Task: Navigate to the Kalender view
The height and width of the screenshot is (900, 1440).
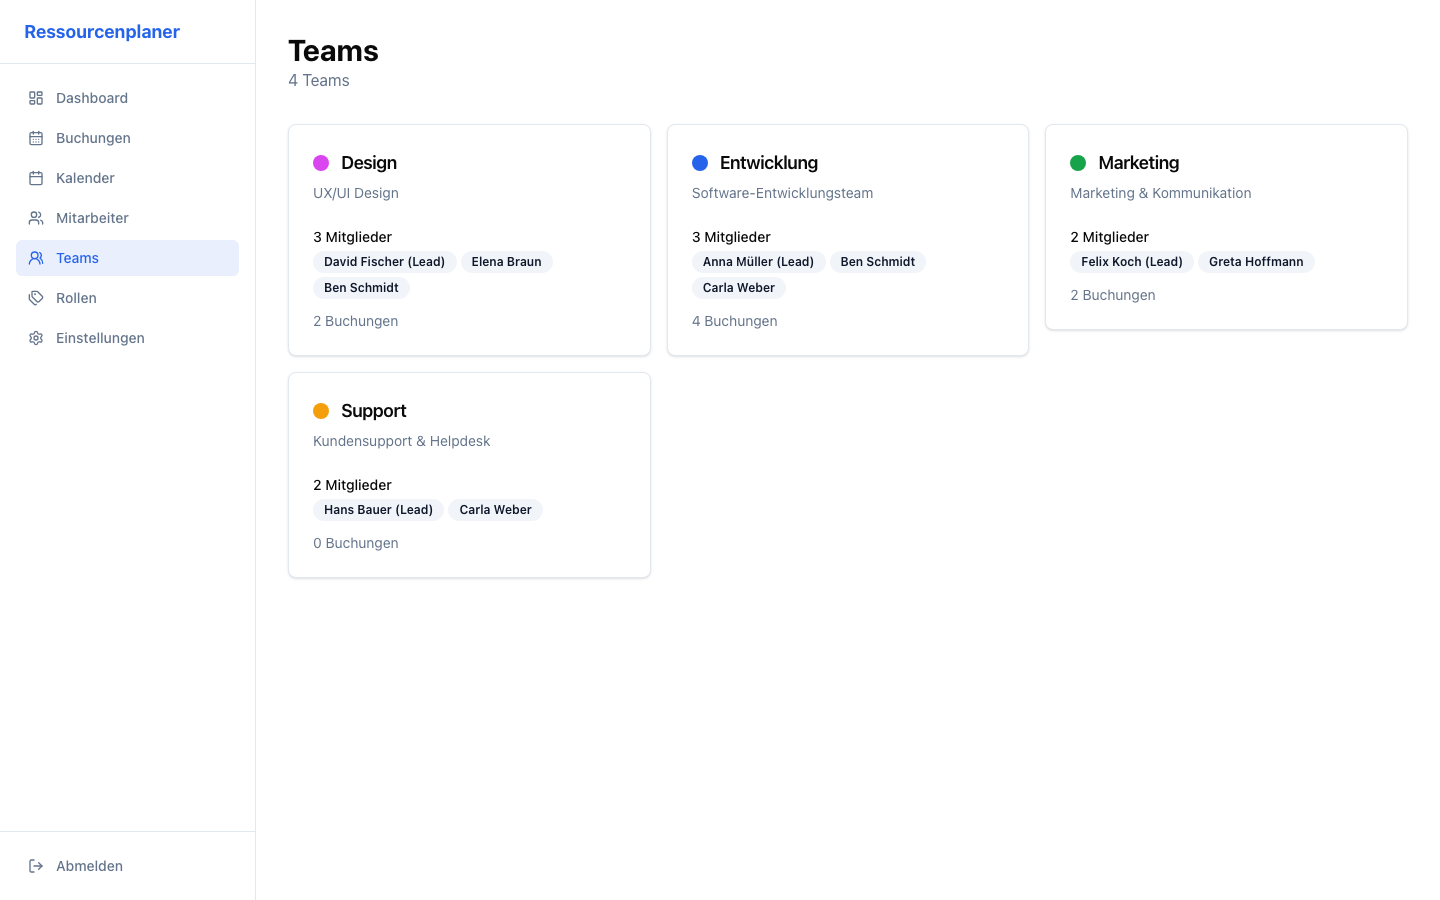Action: pyautogui.click(x=85, y=178)
